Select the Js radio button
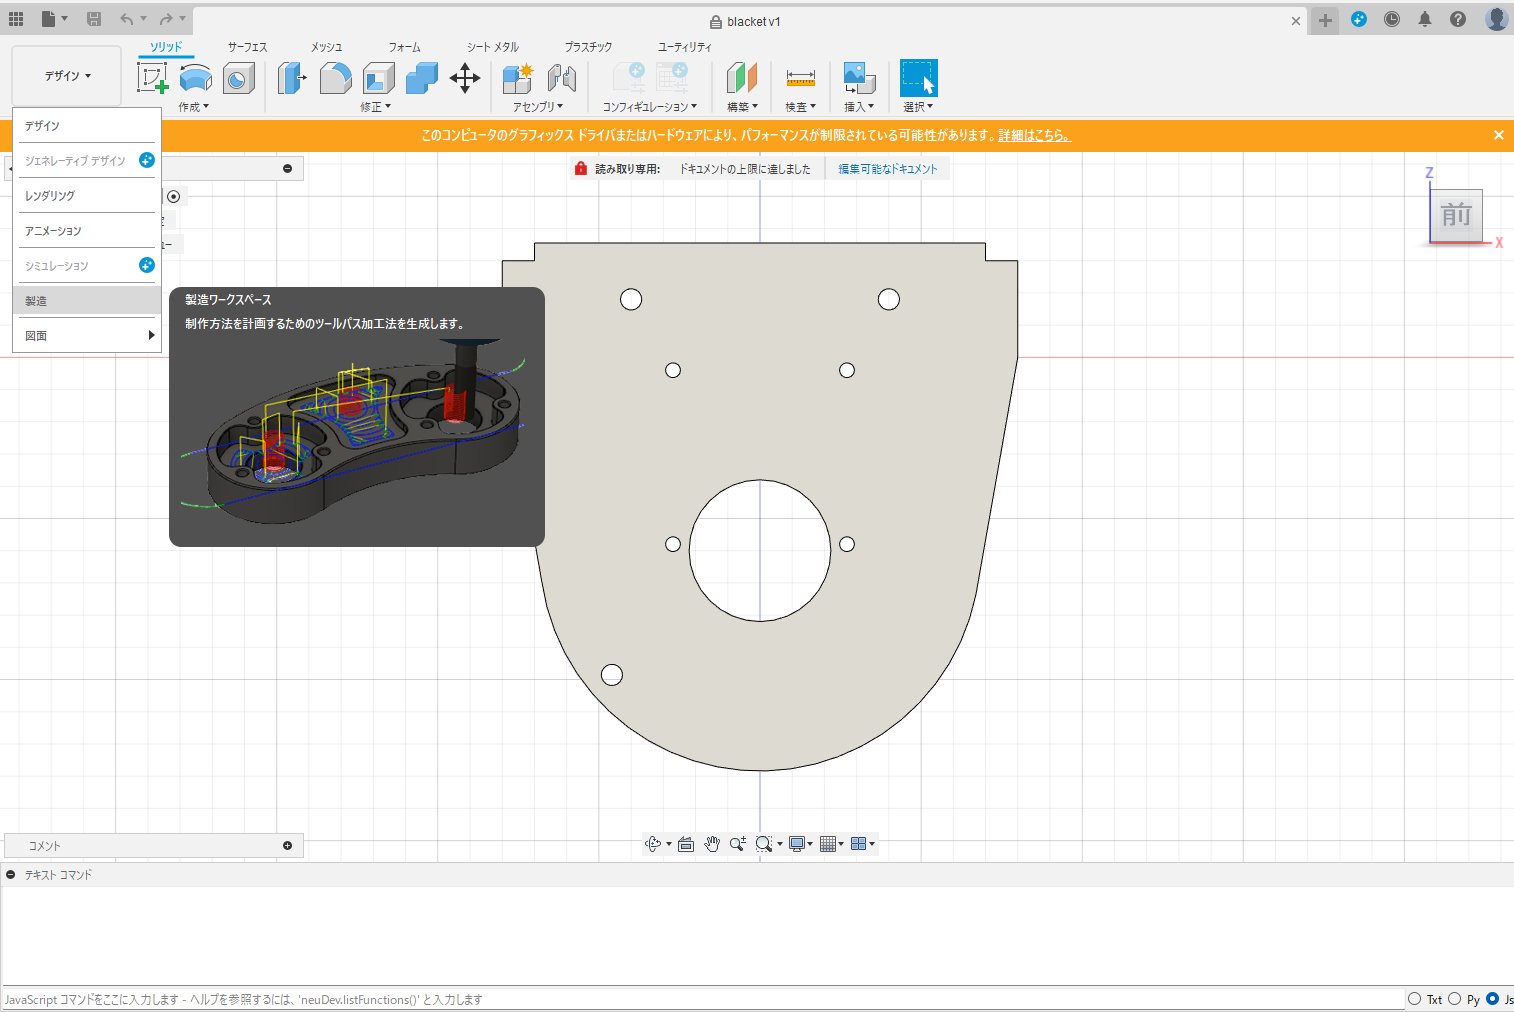The width and height of the screenshot is (1514, 1012). coord(1492,999)
